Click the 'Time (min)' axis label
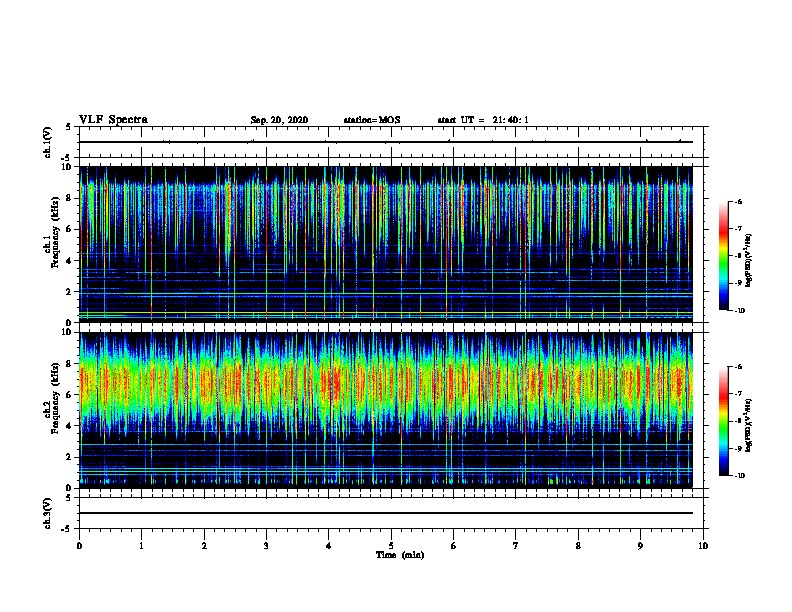Screen dimensions: 792x612 coord(400,555)
